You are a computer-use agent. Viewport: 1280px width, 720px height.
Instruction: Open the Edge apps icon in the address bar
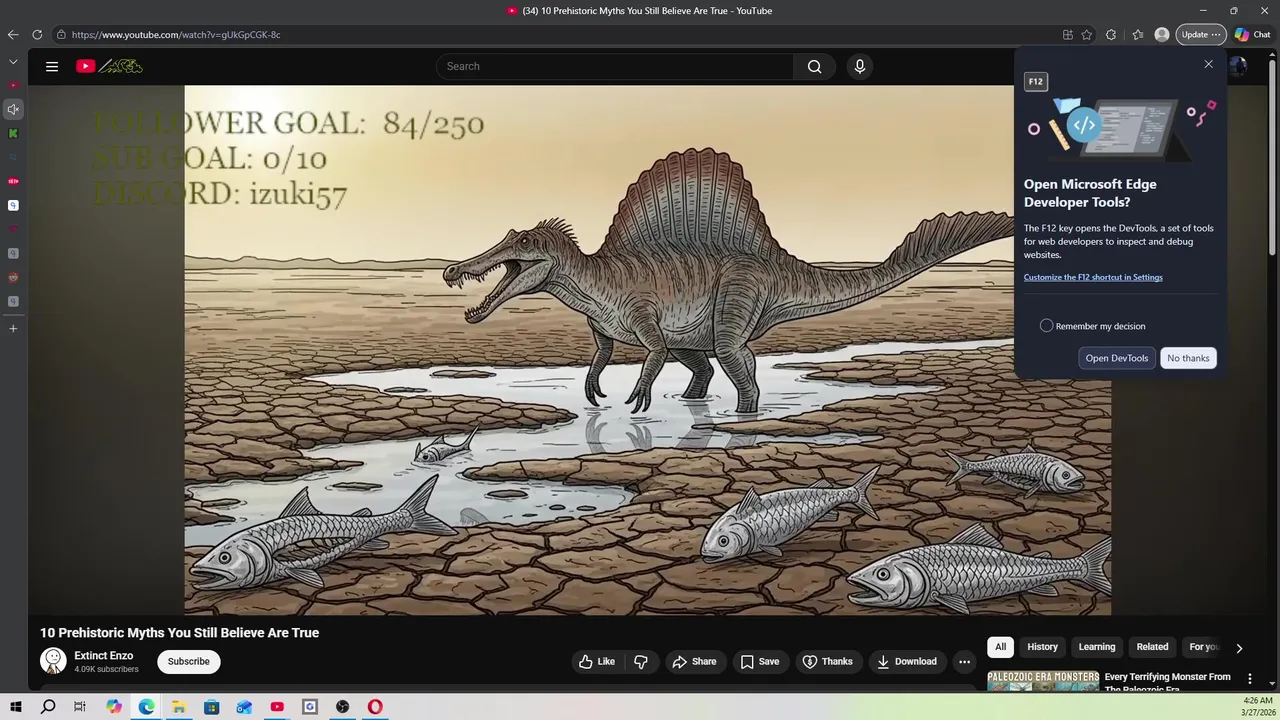click(x=1068, y=34)
